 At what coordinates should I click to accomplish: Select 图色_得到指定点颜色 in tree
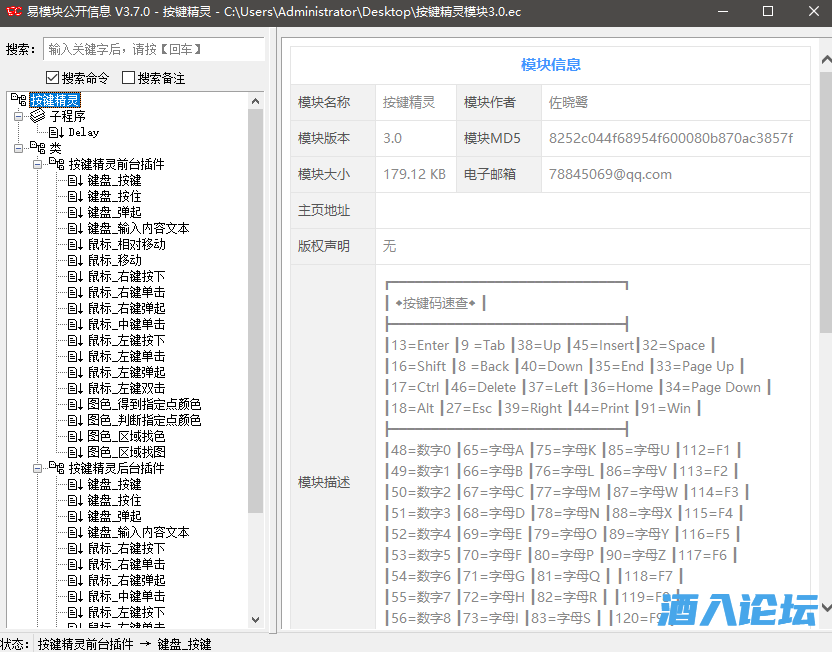point(144,404)
